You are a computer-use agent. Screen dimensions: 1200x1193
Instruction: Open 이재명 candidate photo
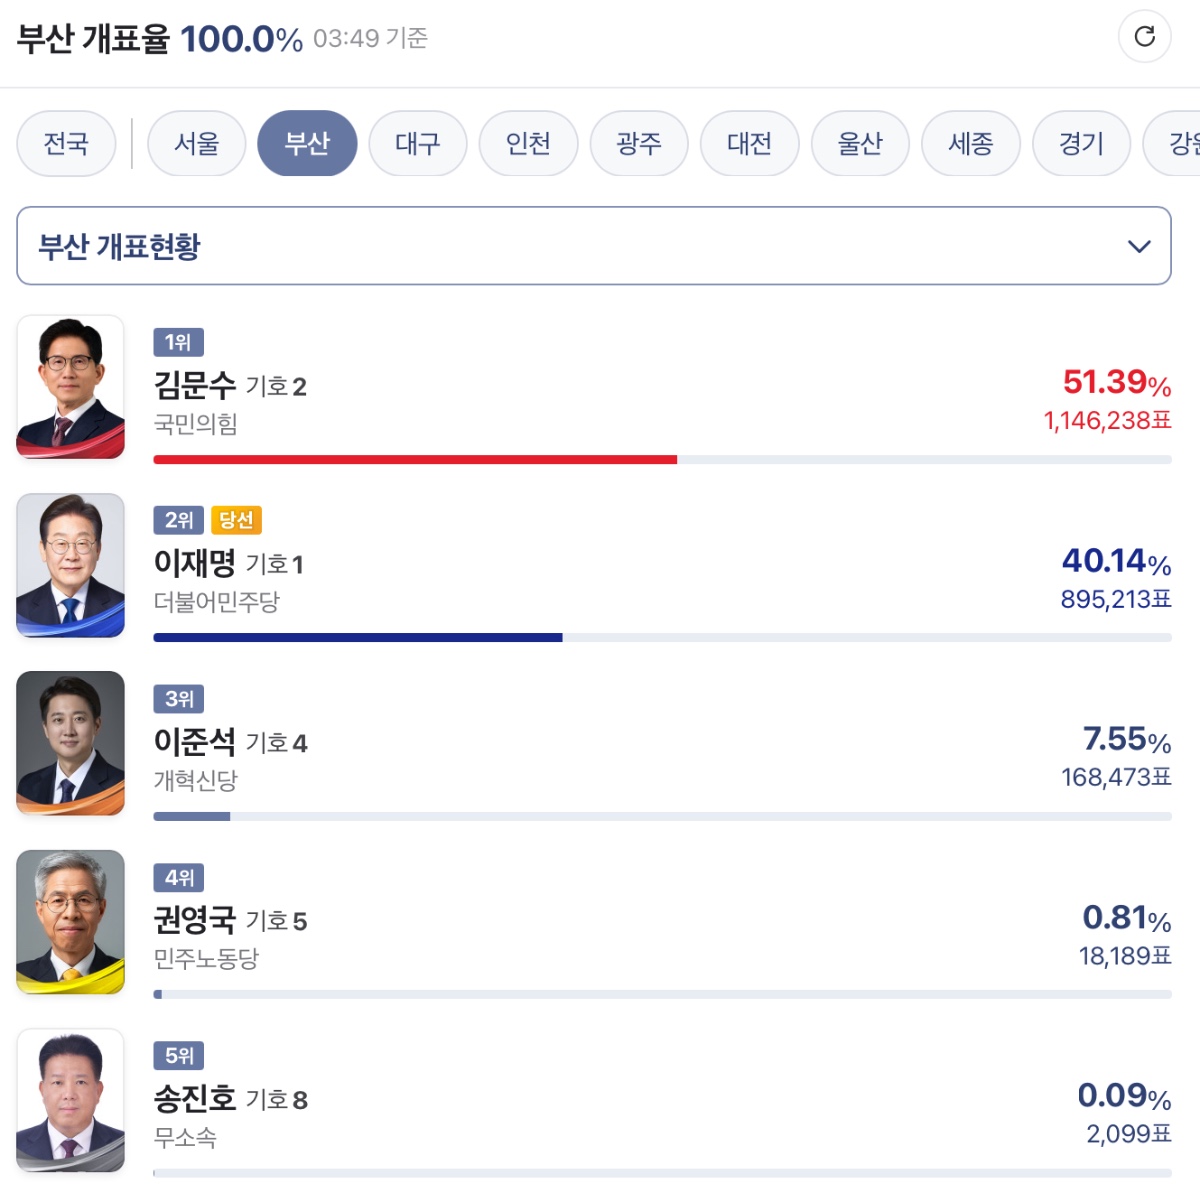click(70, 565)
